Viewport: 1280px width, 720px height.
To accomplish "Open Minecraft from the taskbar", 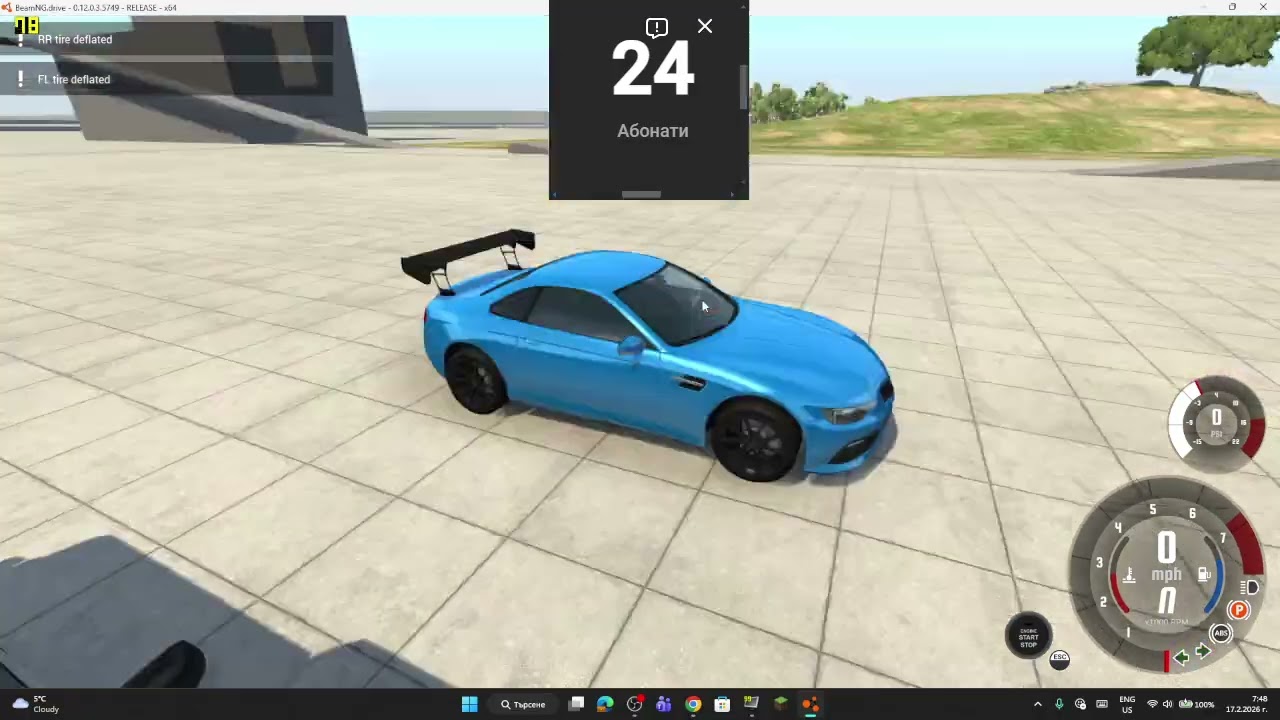I will click(x=781, y=704).
